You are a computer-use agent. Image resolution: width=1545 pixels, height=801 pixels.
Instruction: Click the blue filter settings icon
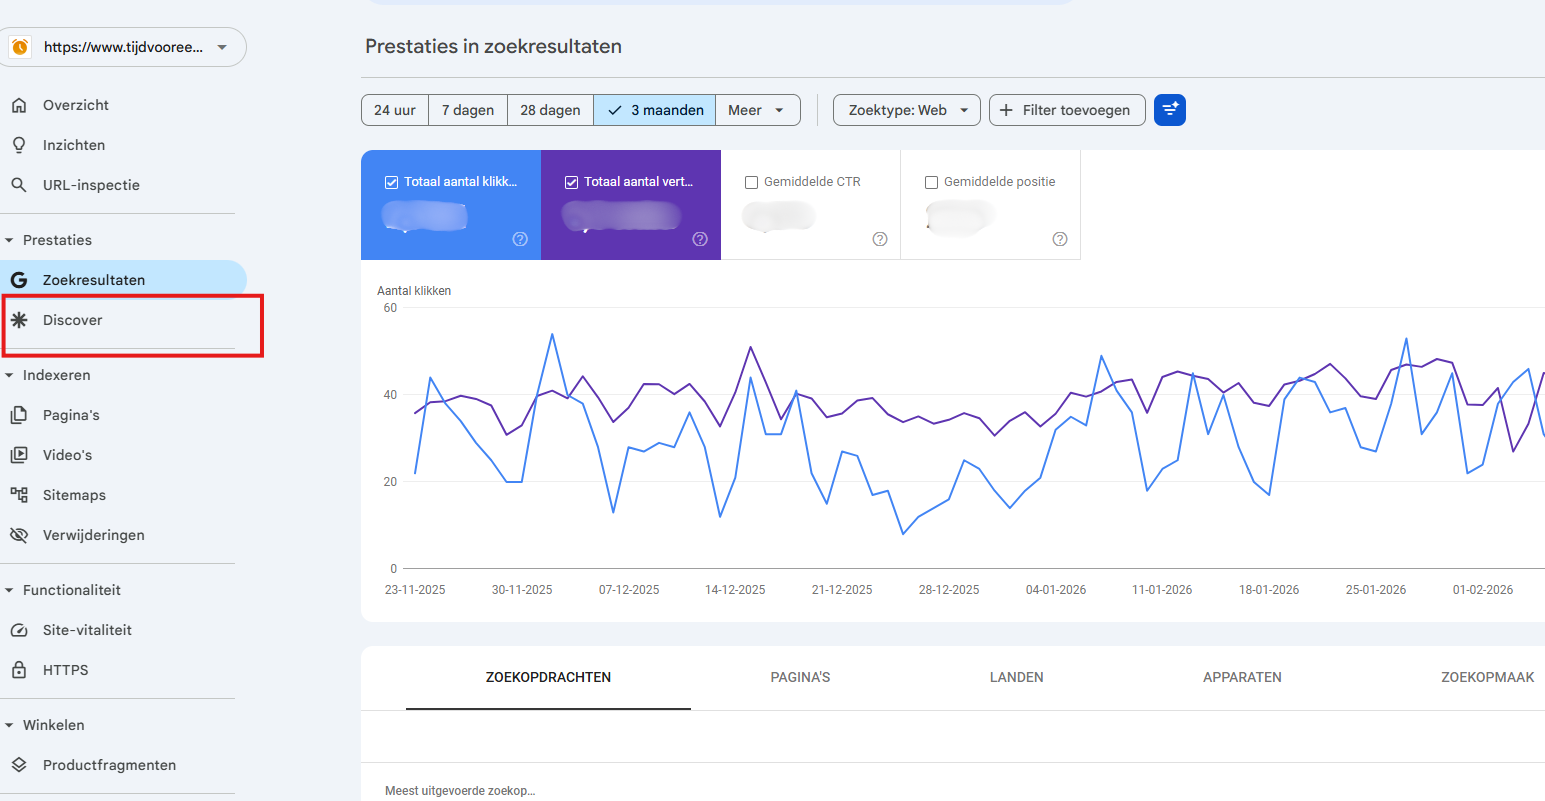[1169, 110]
